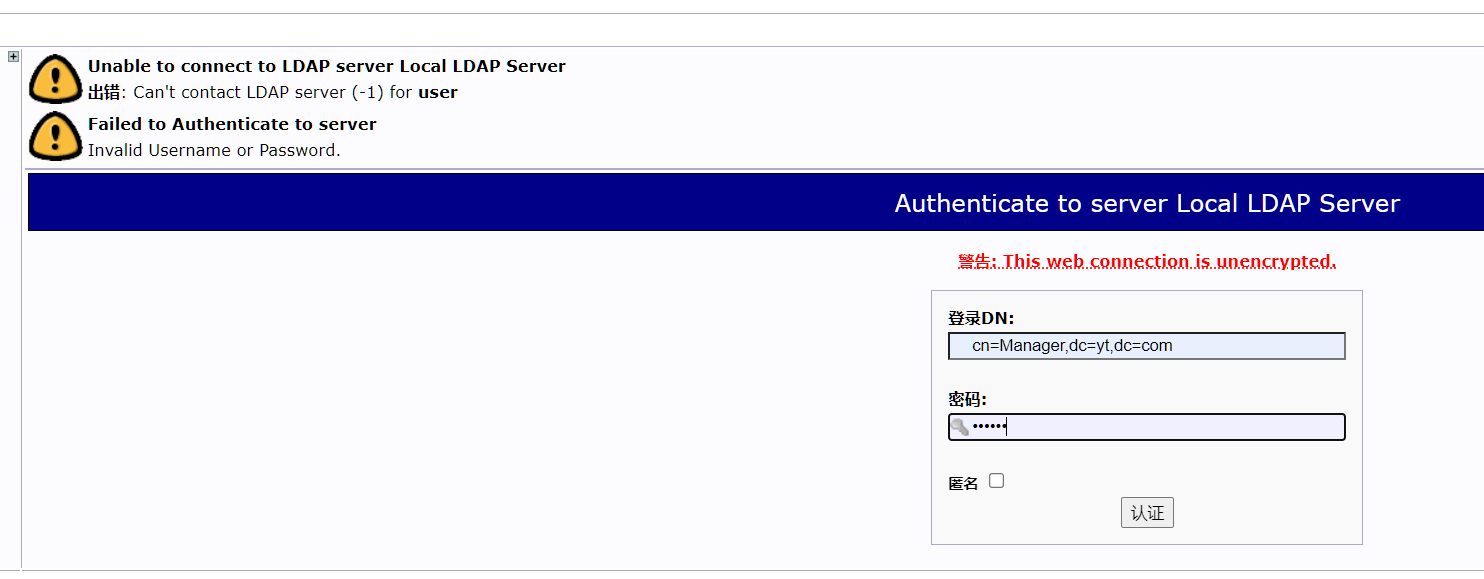1484x579 pixels.
Task: Enable the 匿名 anonymous login checkbox
Action: coord(996,480)
